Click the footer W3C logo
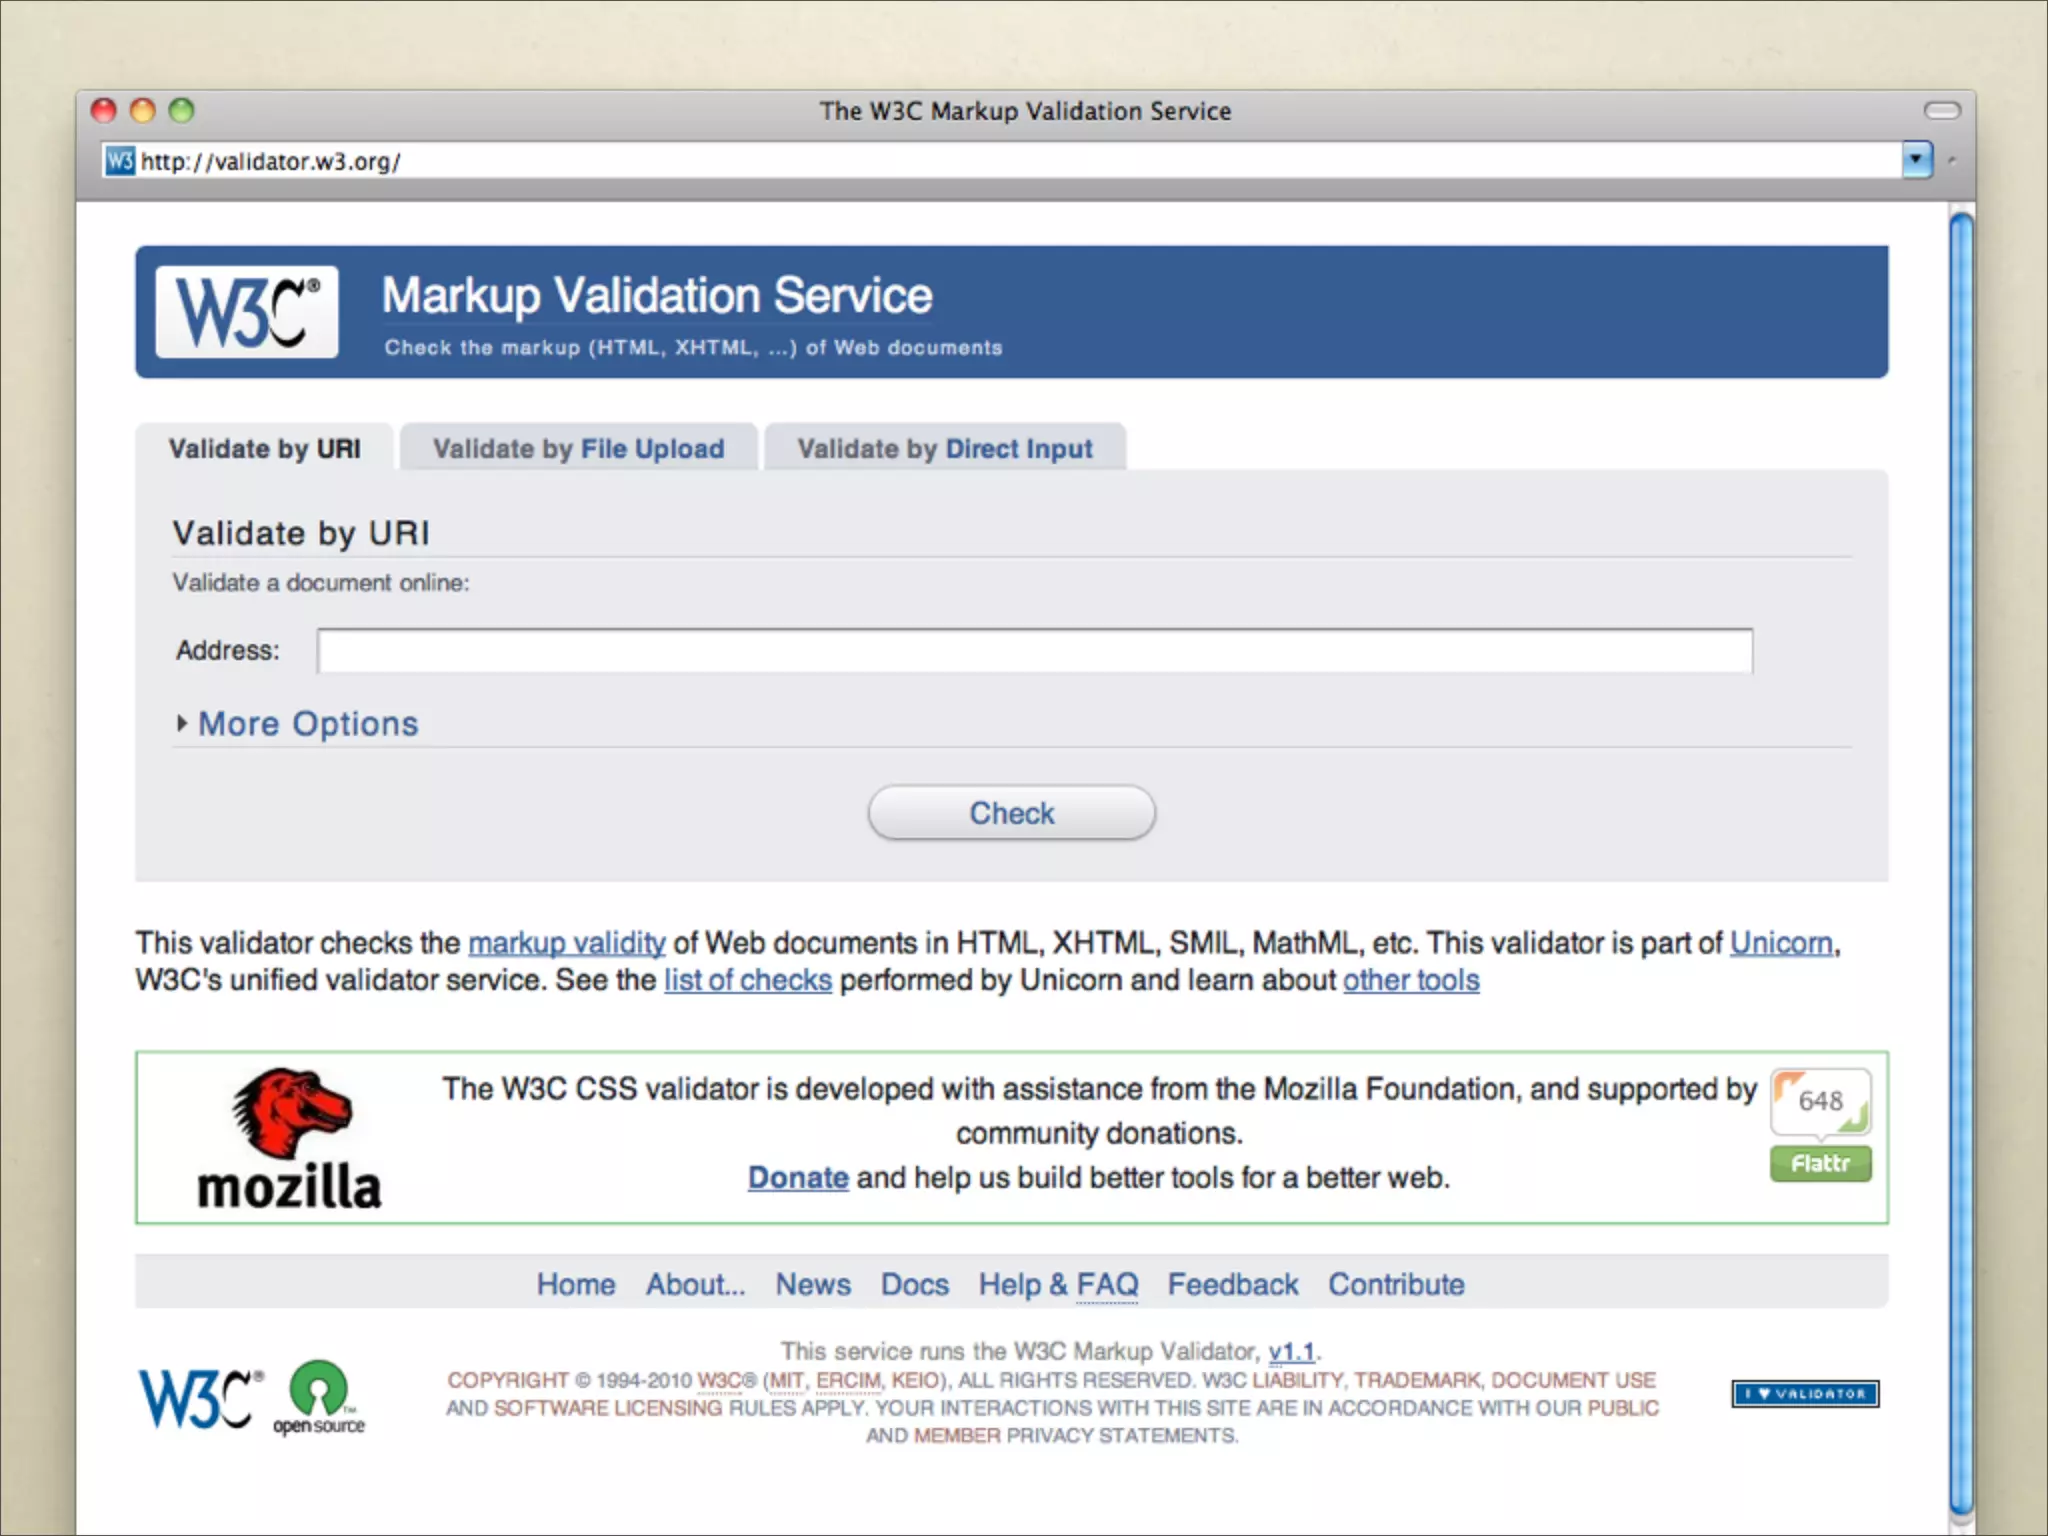 coord(200,1398)
